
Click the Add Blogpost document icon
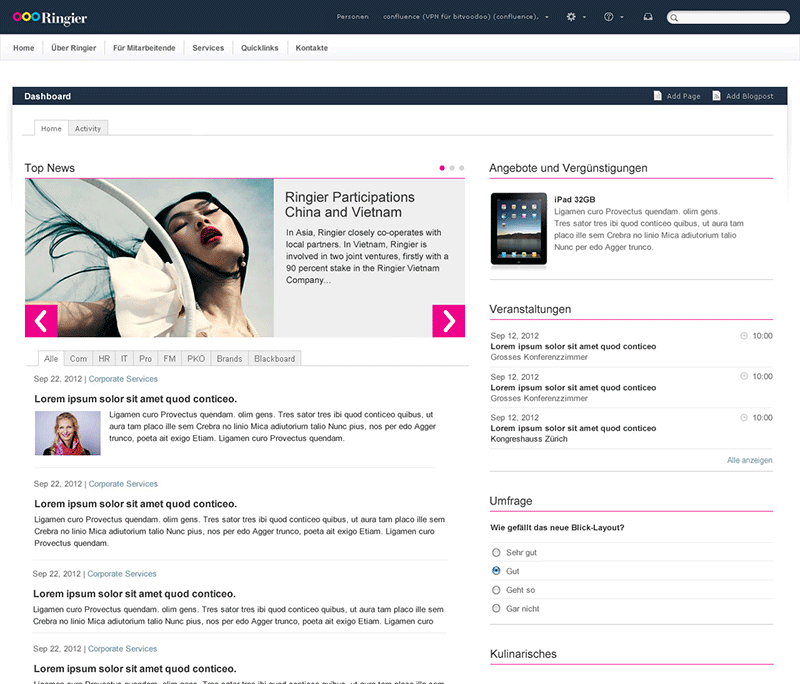[716, 95]
